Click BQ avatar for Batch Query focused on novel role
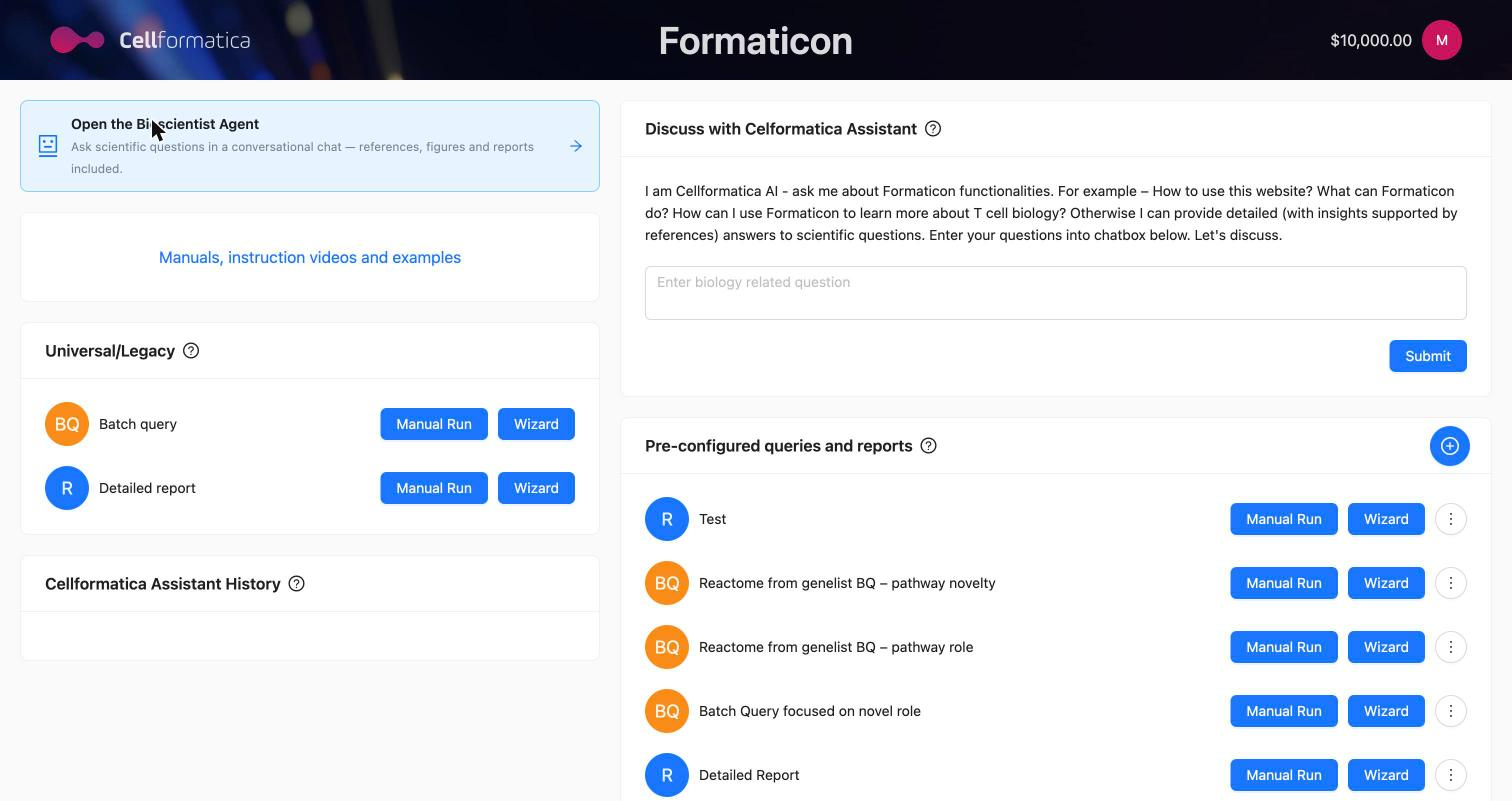Image resolution: width=1512 pixels, height=801 pixels. pos(667,711)
